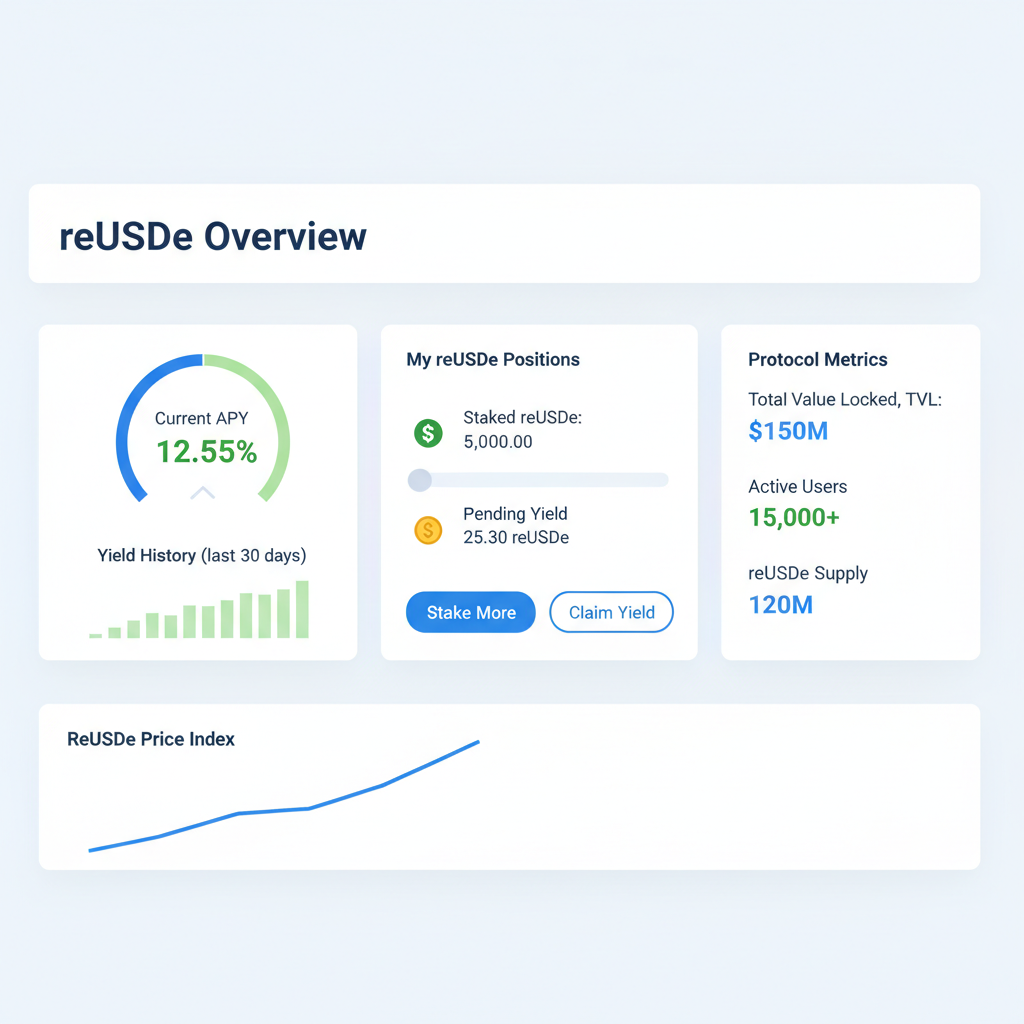This screenshot has height=1024, width=1024.
Task: Switch to the reUSDe Overview header
Action: click(x=212, y=237)
